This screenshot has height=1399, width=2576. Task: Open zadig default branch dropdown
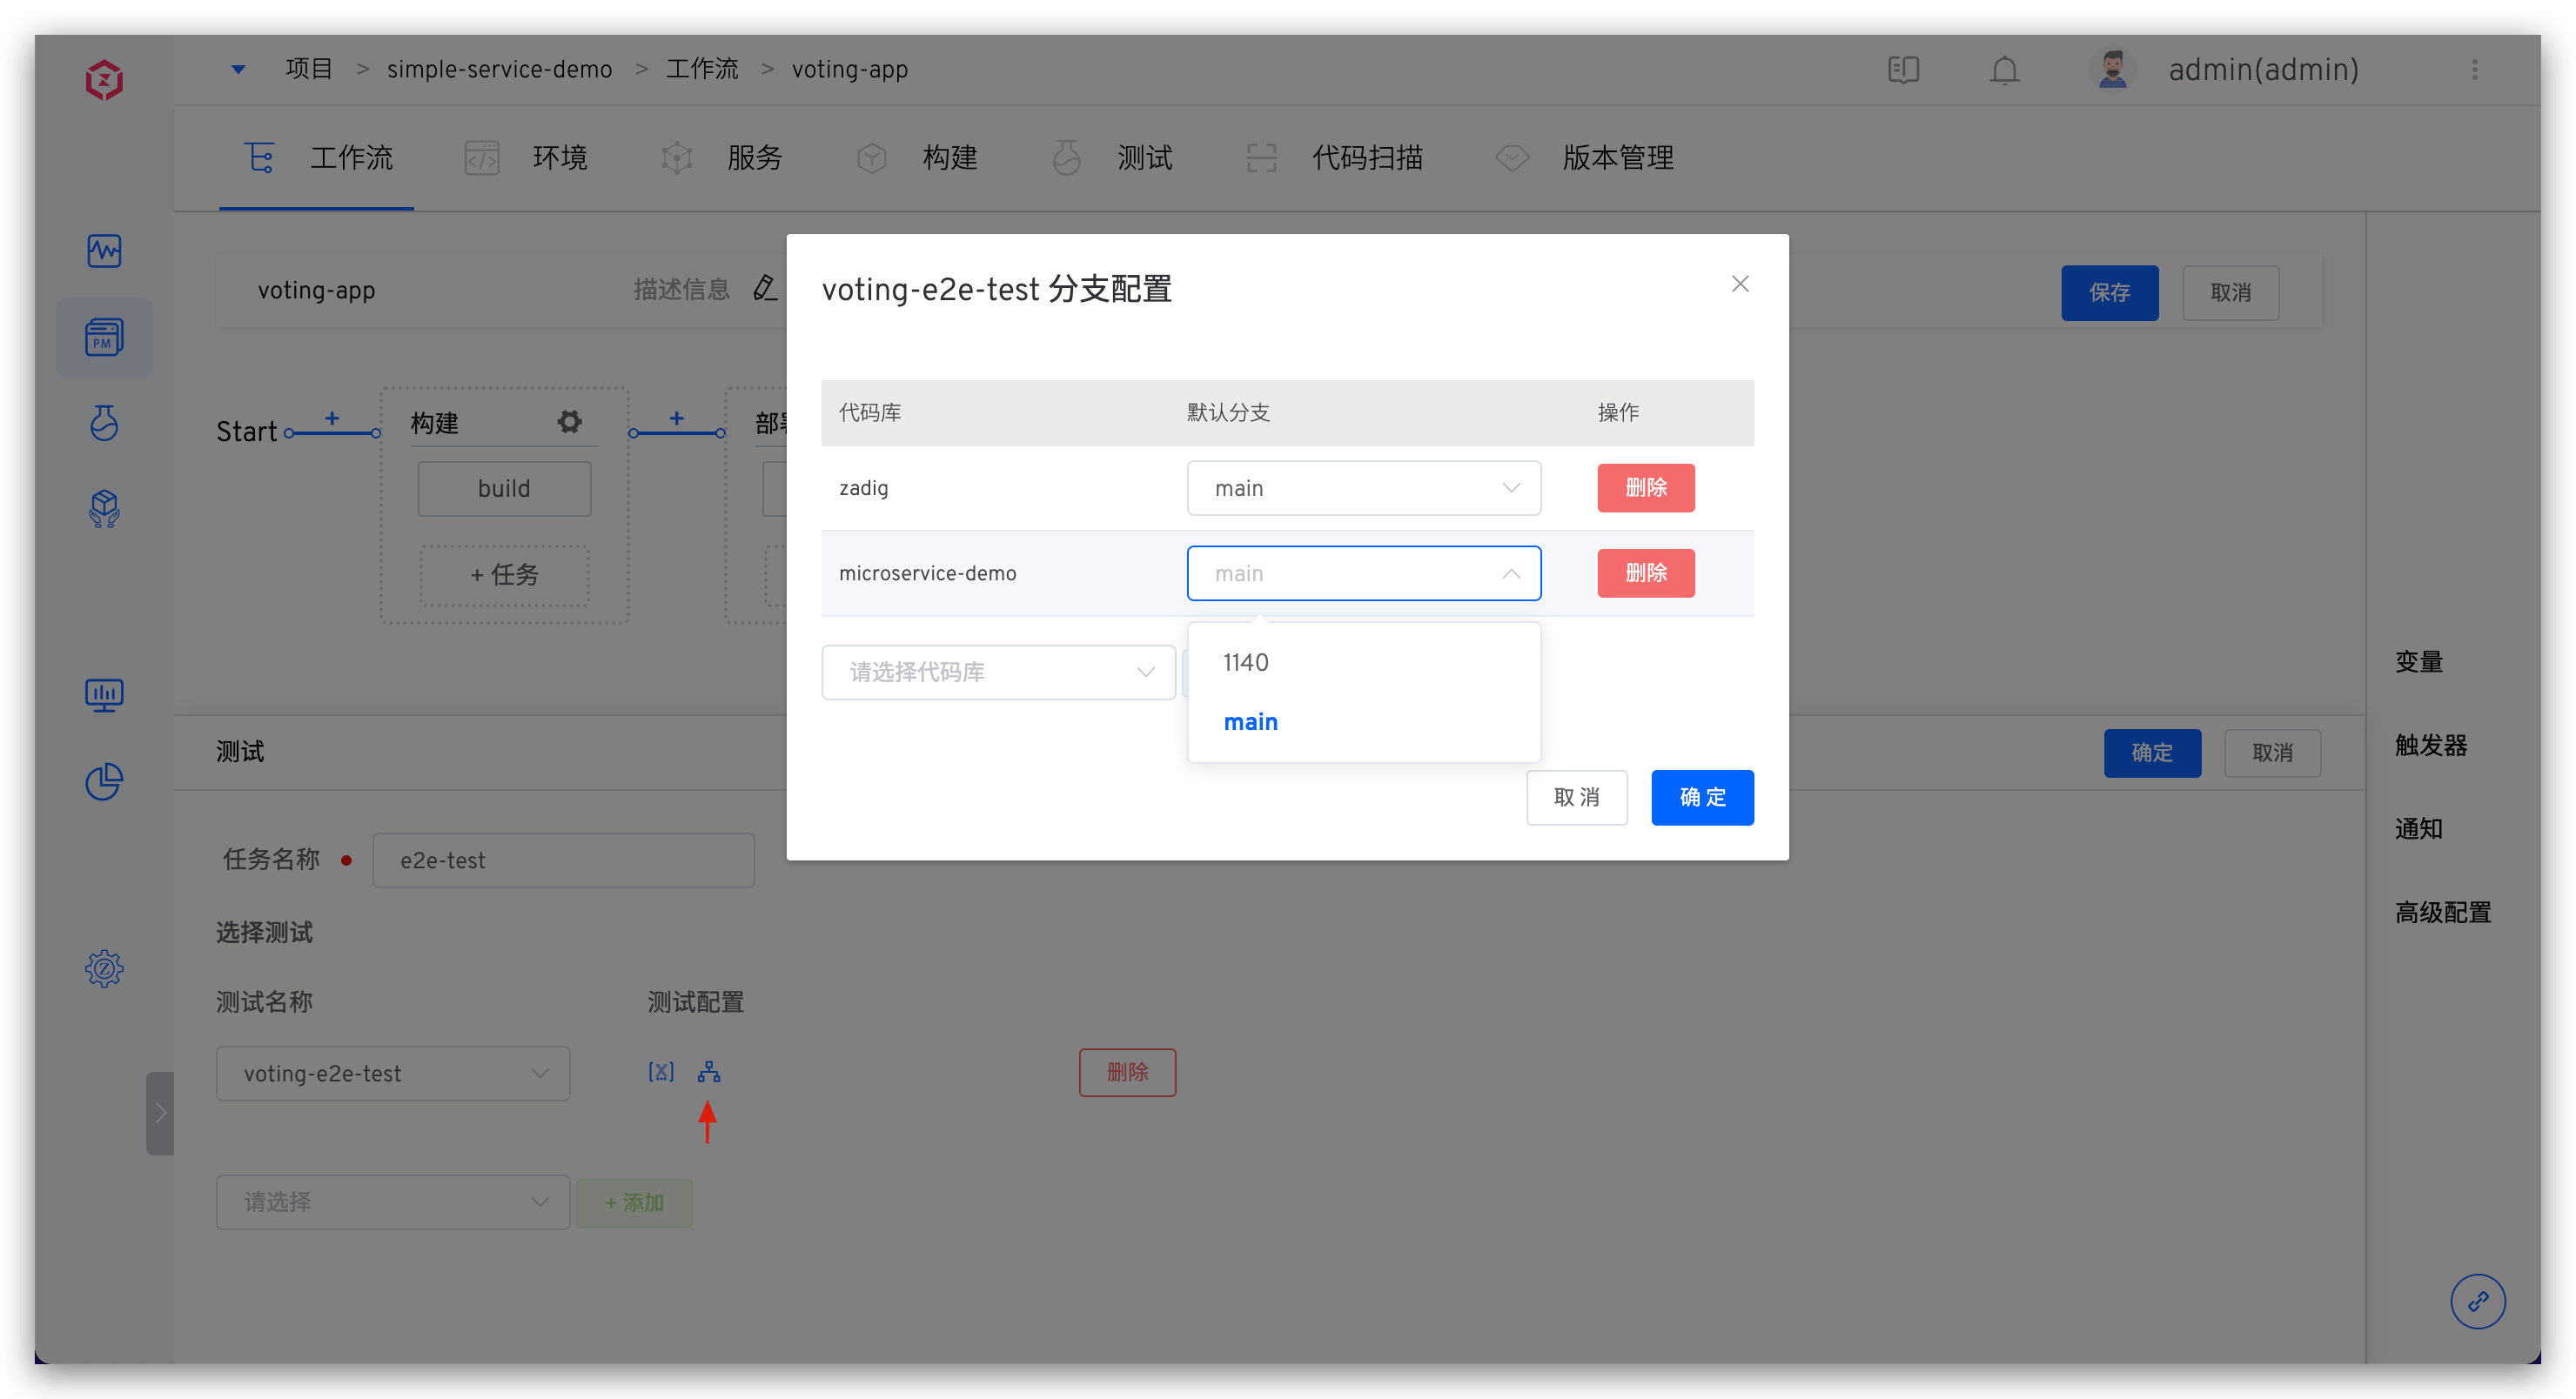click(x=1363, y=488)
